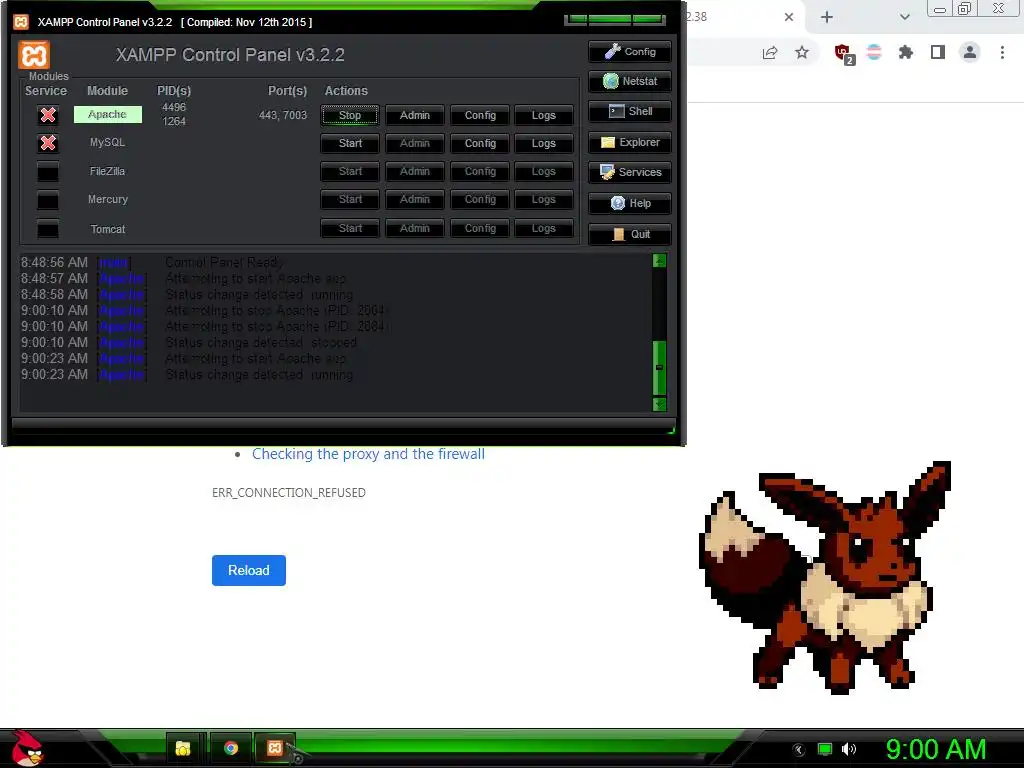Click the Reload button in Chrome
This screenshot has width=1024, height=768.
[x=249, y=570]
